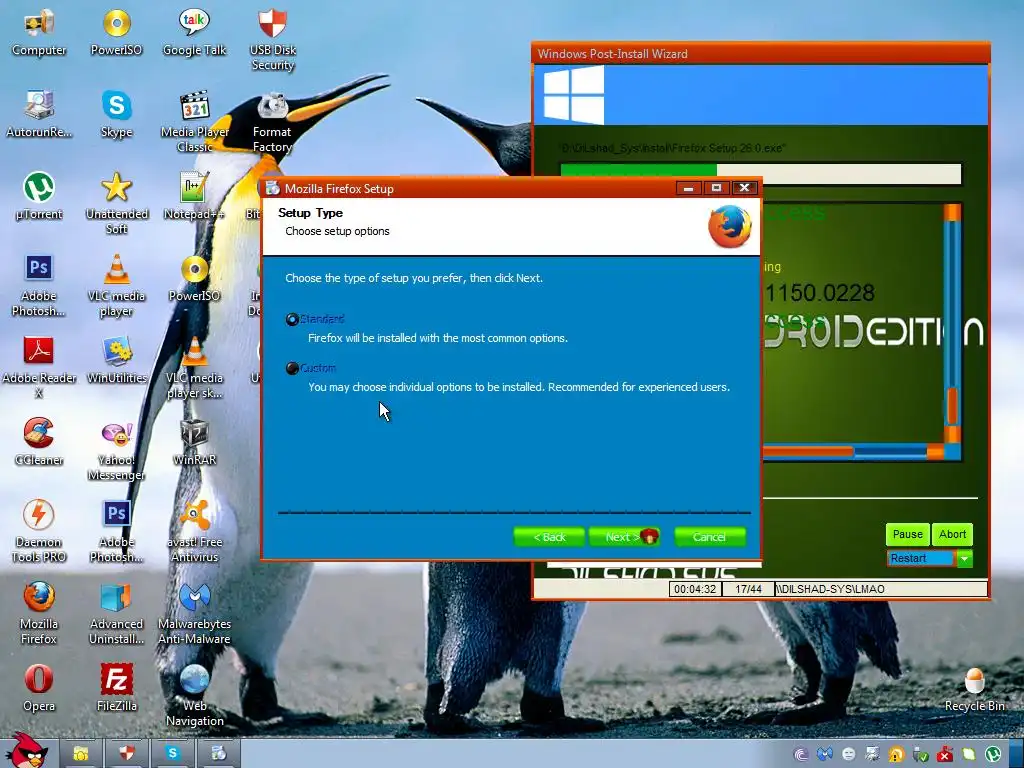This screenshot has width=1024, height=768.
Task: Continue with the Next > button
Action: (x=624, y=537)
